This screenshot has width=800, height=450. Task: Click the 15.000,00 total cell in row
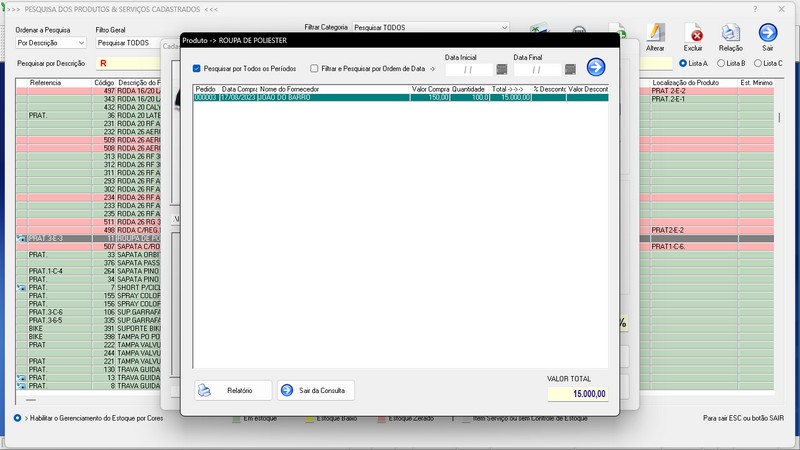coord(510,97)
